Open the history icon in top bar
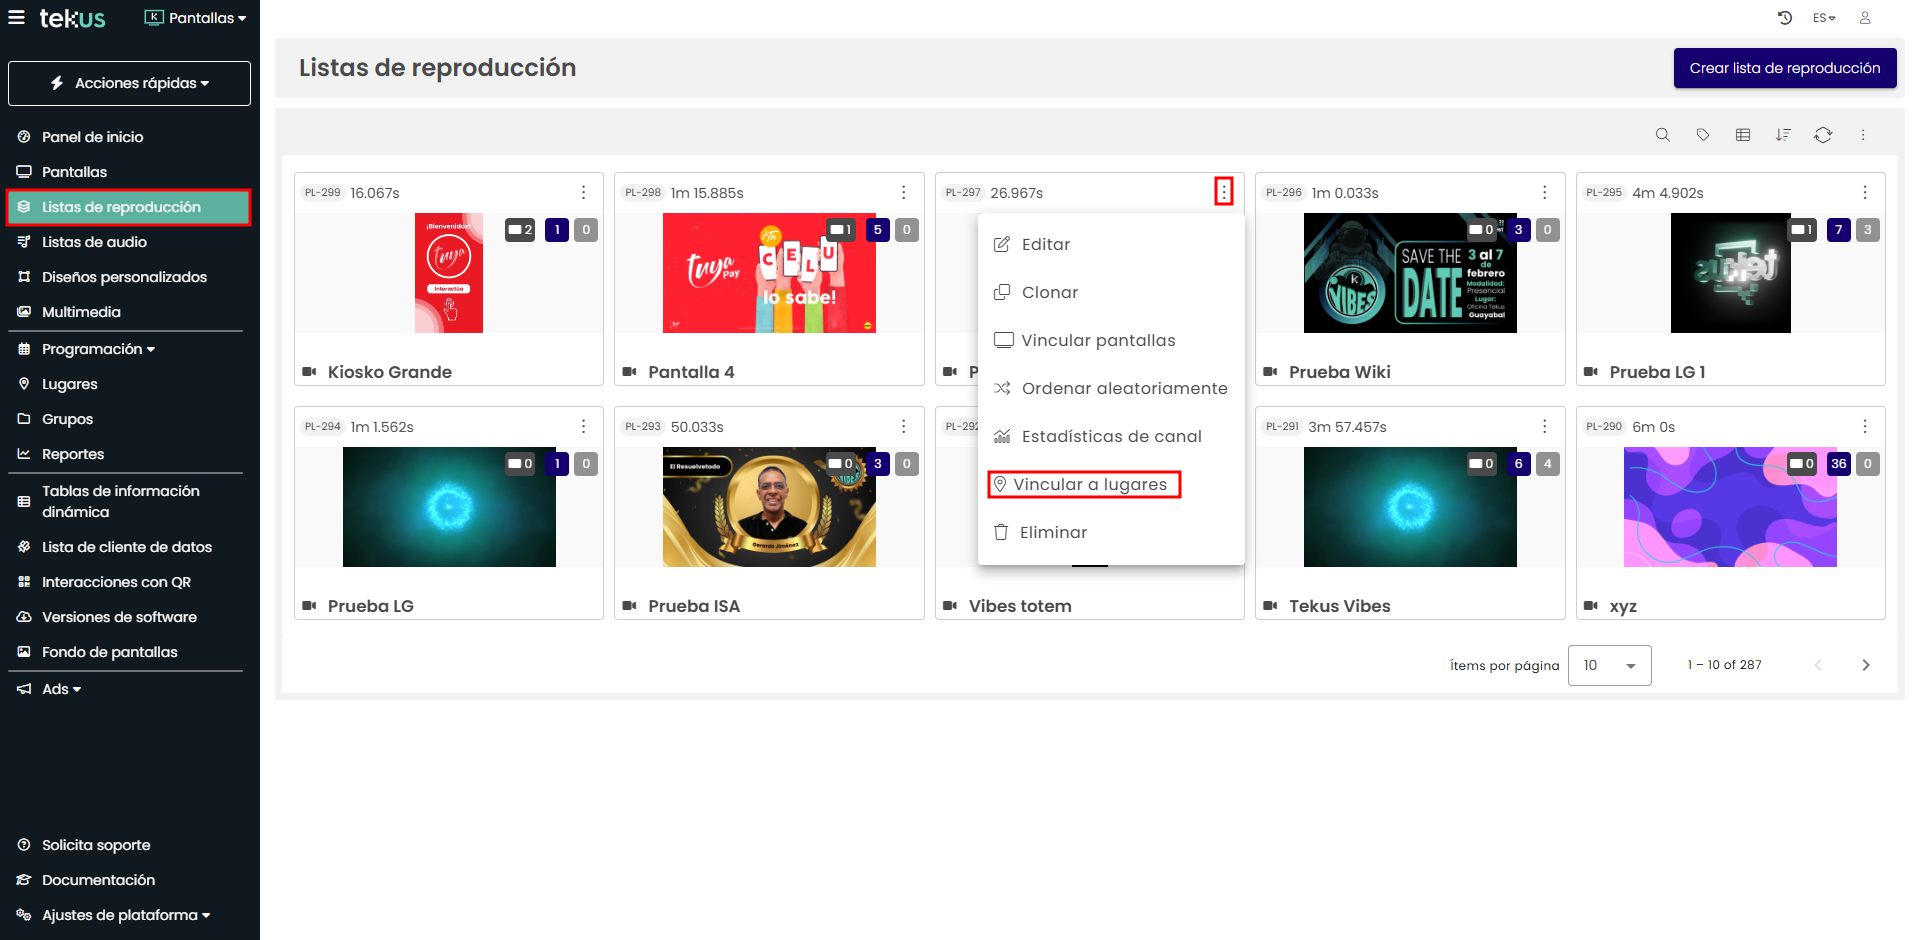The height and width of the screenshot is (940, 1912). (1785, 18)
